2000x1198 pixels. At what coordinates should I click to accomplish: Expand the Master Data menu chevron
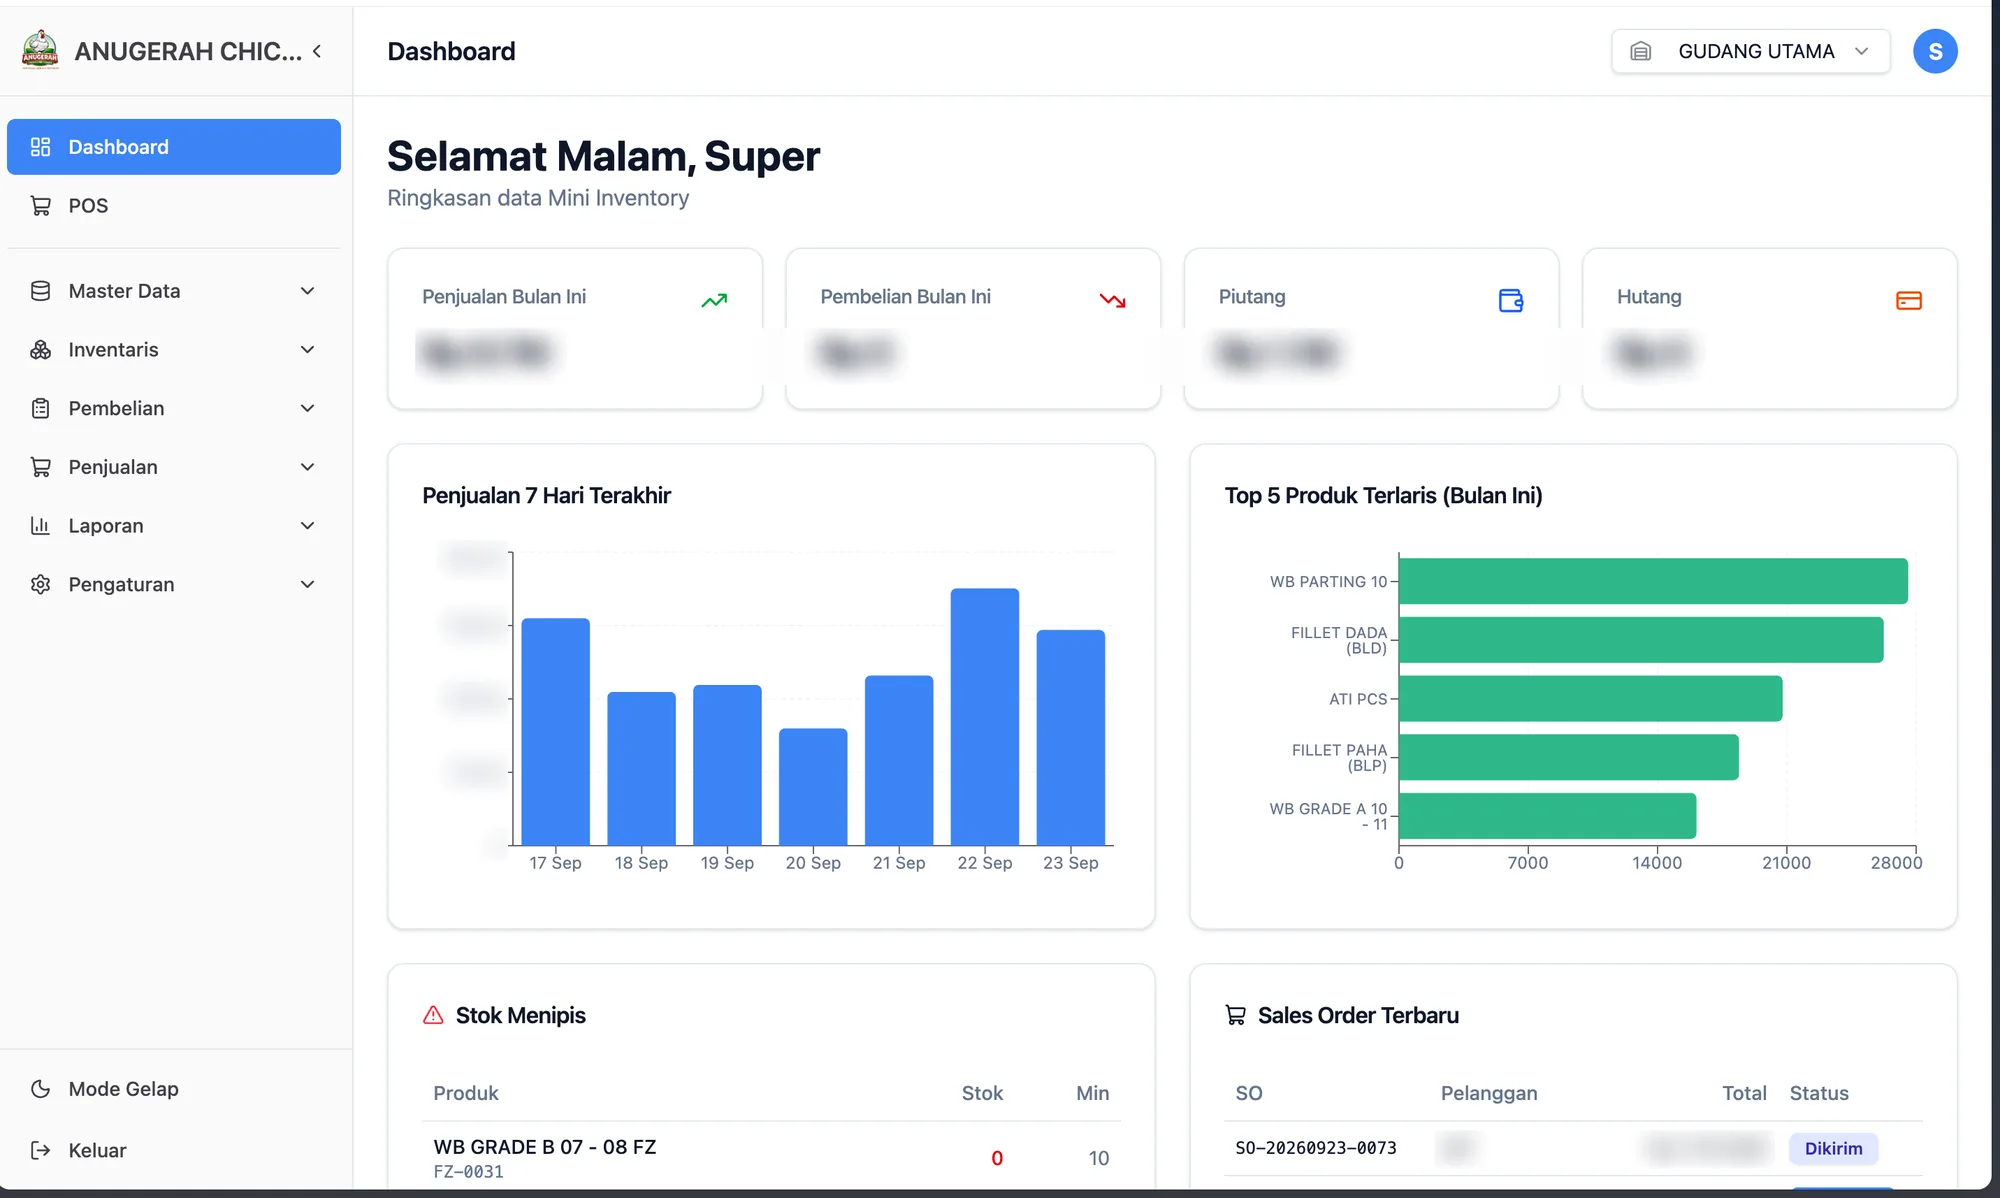coord(308,291)
